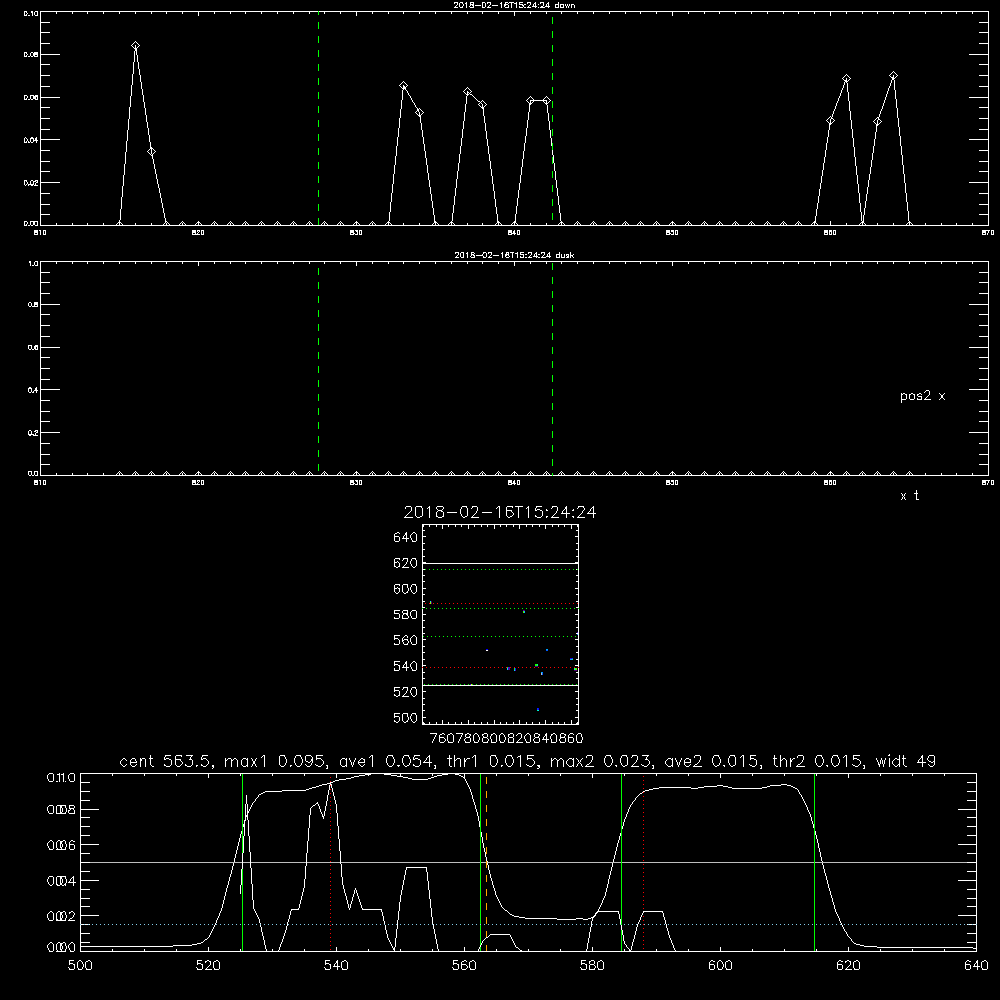Click the solid white line at 620 in scatter plot
This screenshot has width=1000, height=1000.
(500, 564)
